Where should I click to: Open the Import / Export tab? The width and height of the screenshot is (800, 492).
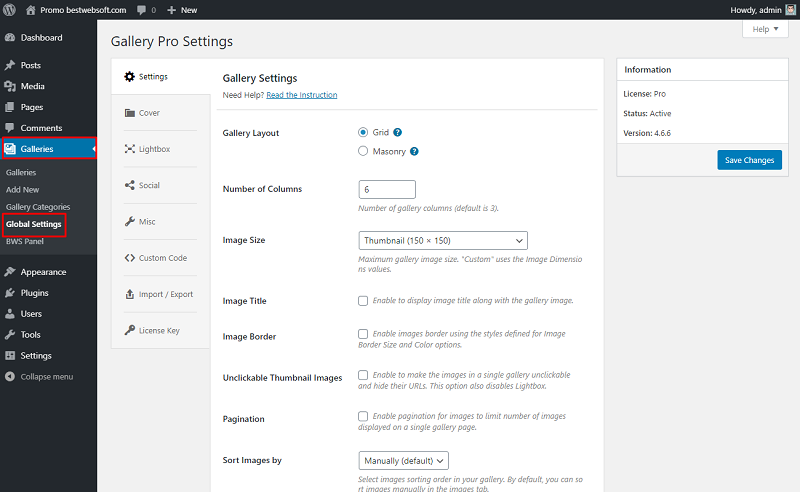click(x=160, y=294)
